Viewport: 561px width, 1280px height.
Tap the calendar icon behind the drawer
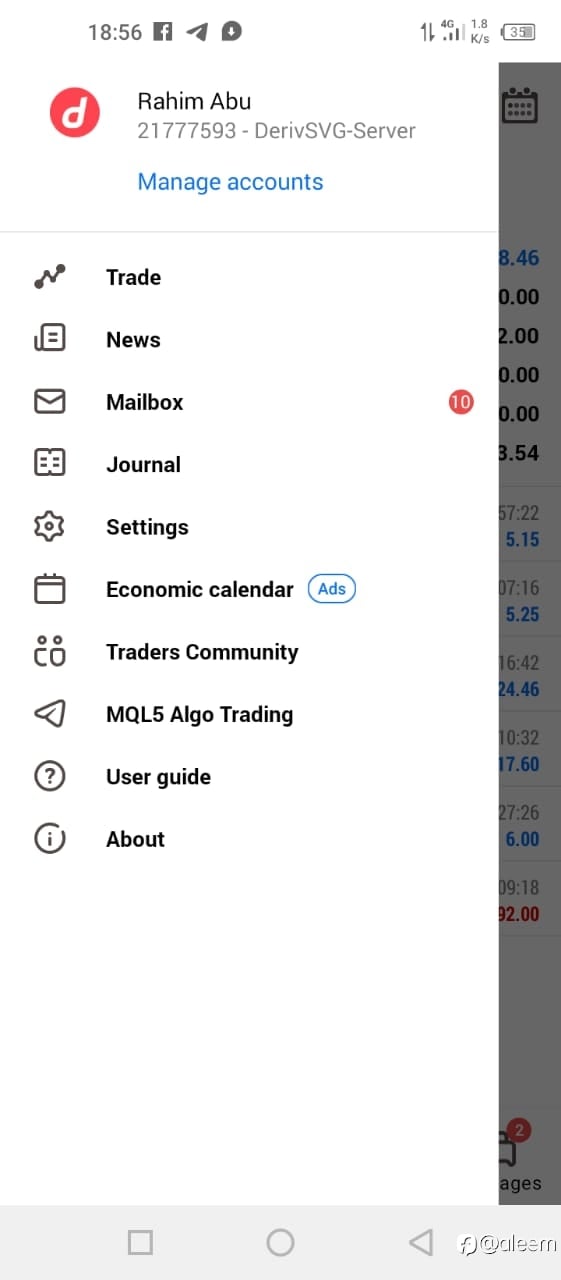pos(520,105)
